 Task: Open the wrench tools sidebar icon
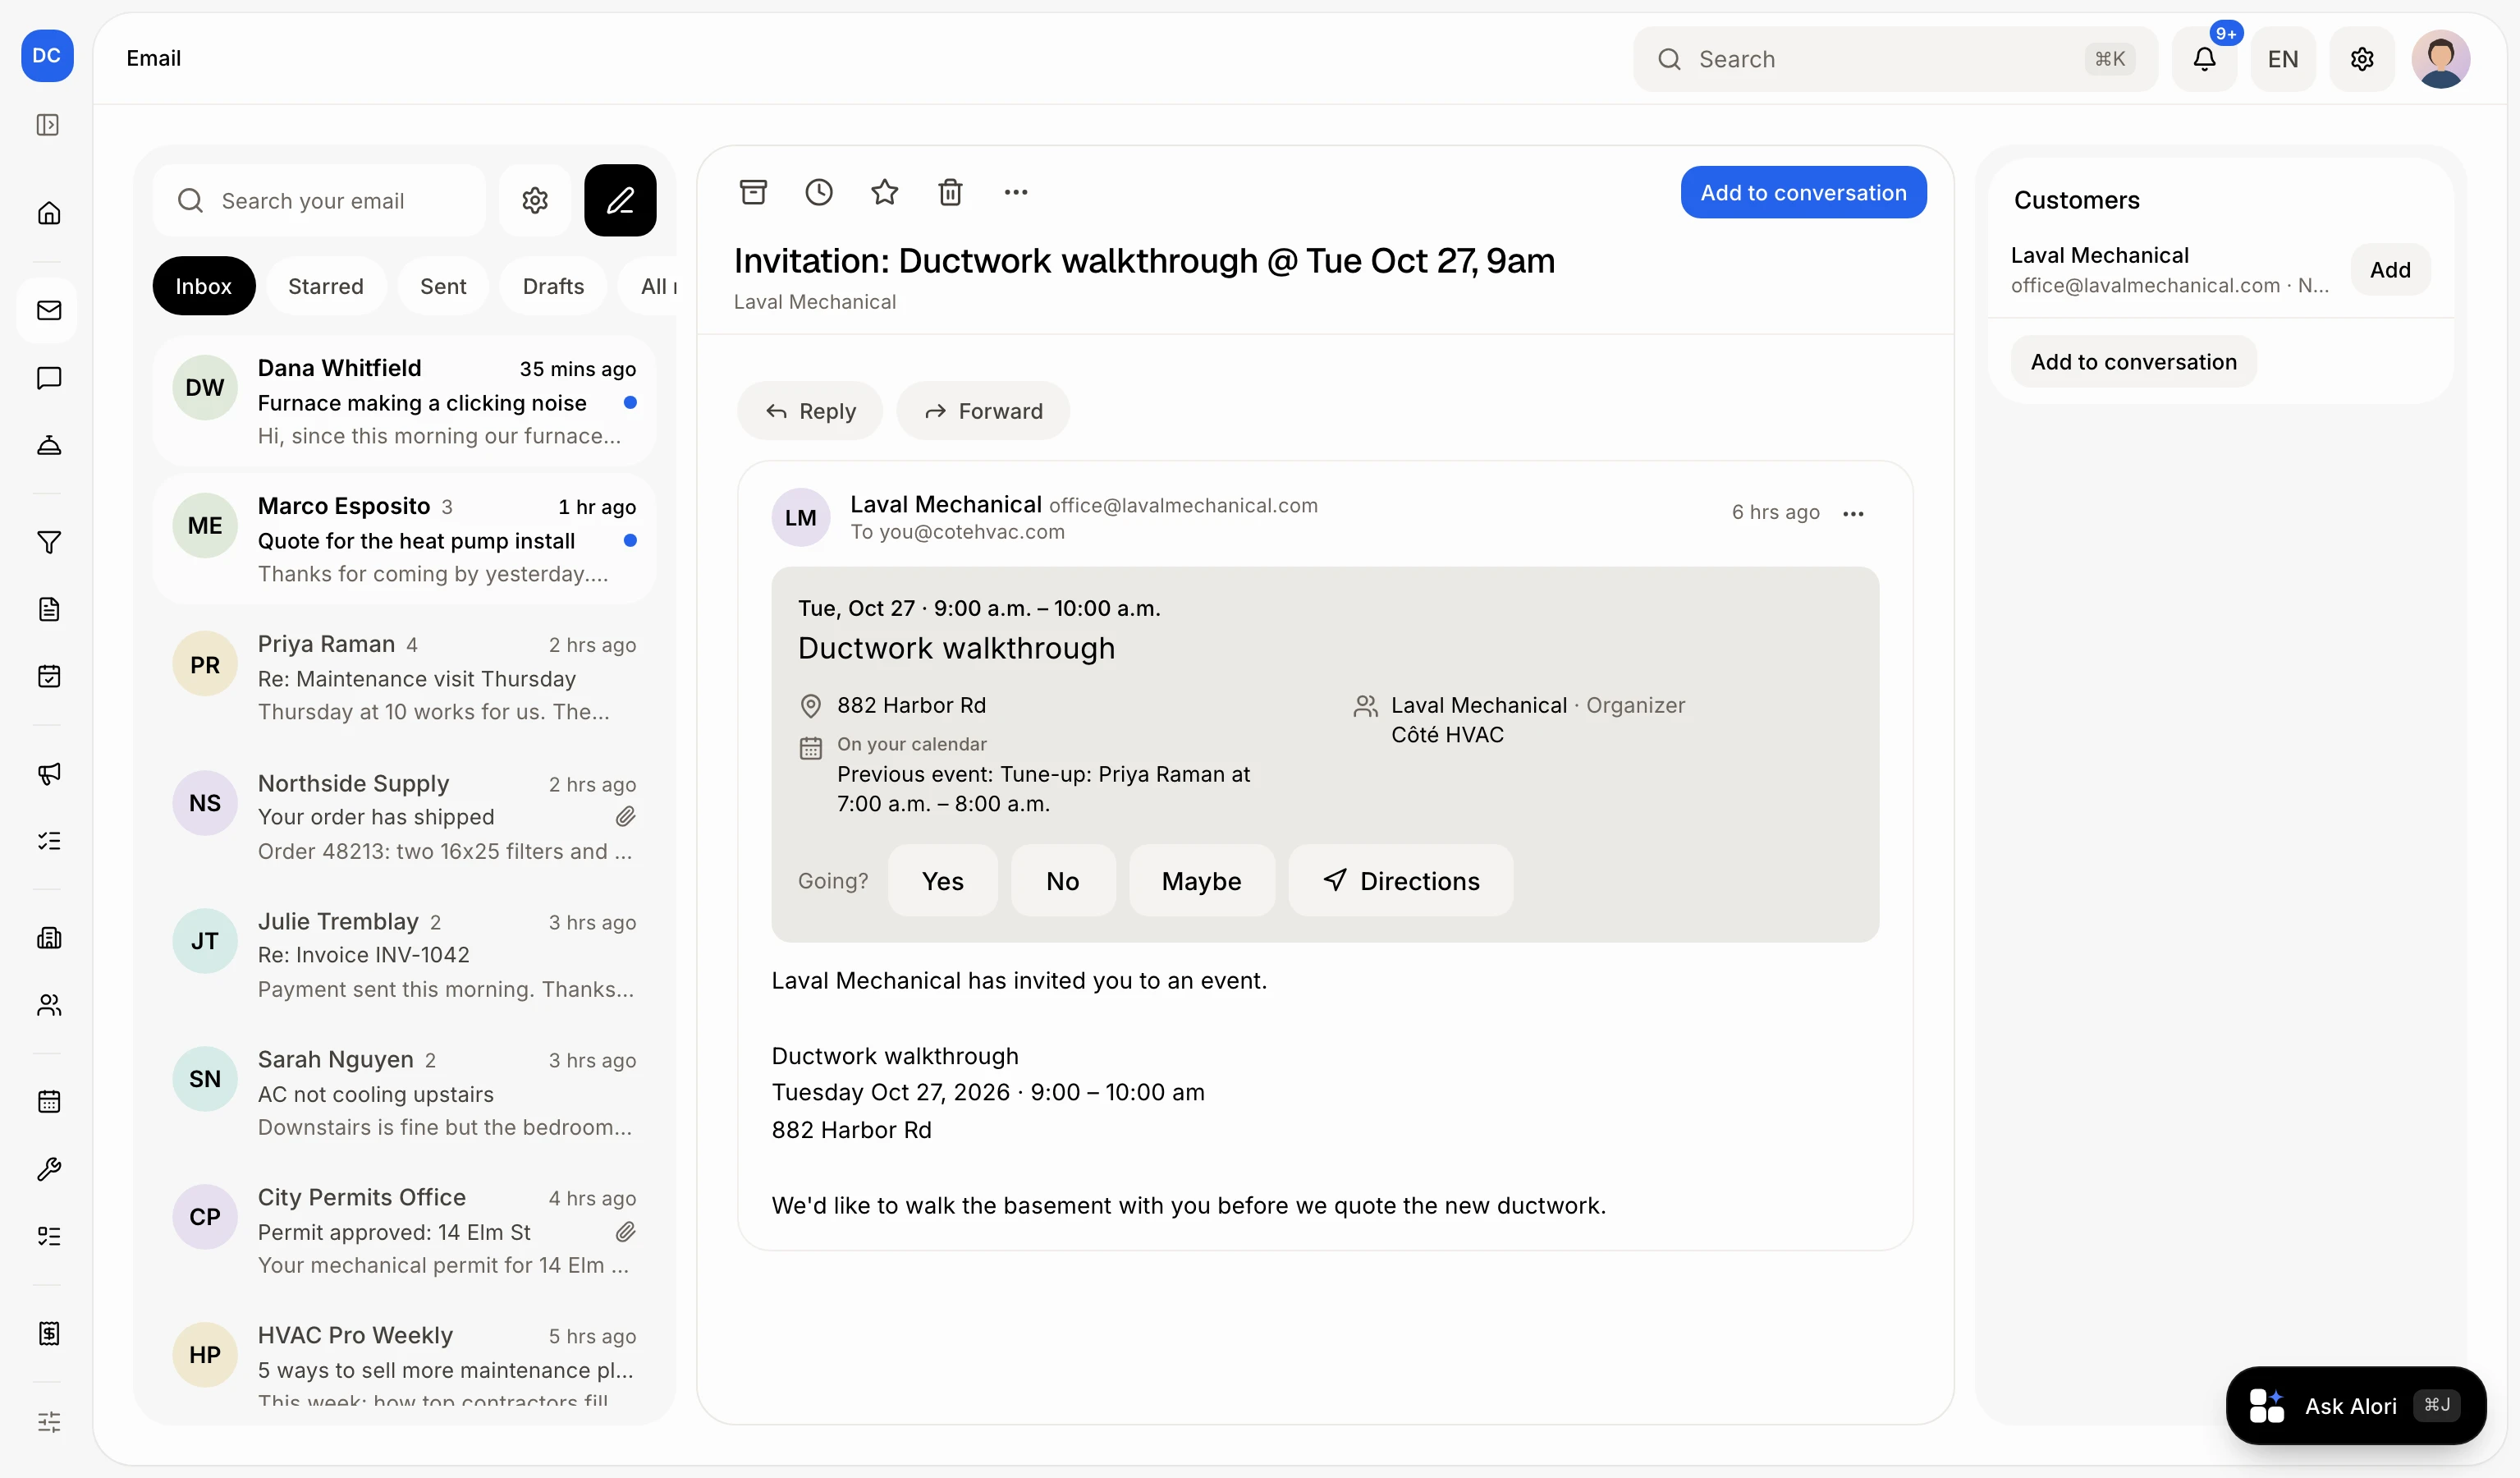[48, 1169]
